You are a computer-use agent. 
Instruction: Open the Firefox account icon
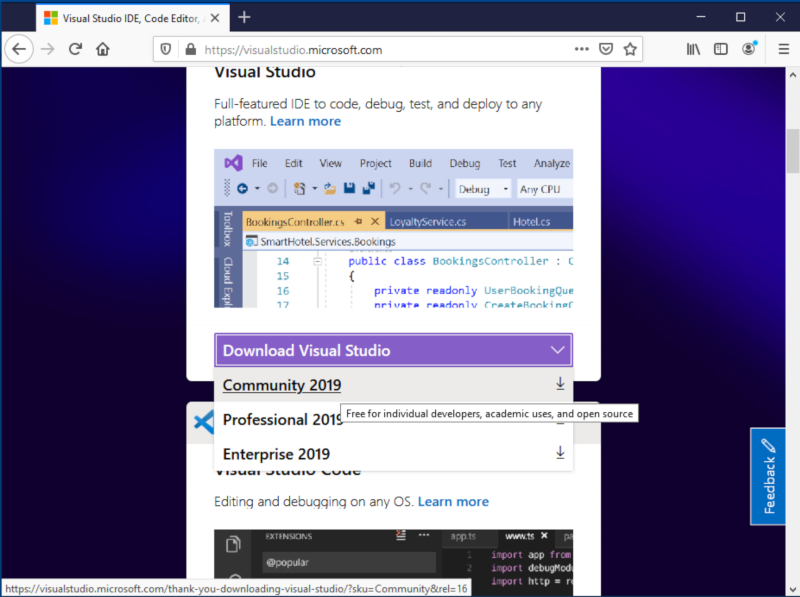pyautogui.click(x=748, y=48)
